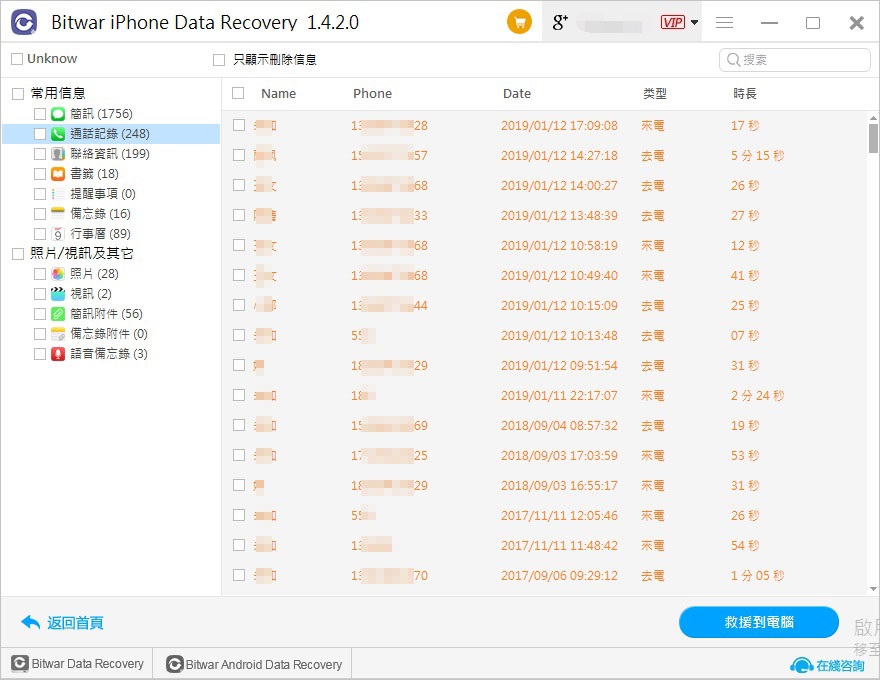Click the Google Plus account icon
The width and height of the screenshot is (880, 680).
[560, 22]
